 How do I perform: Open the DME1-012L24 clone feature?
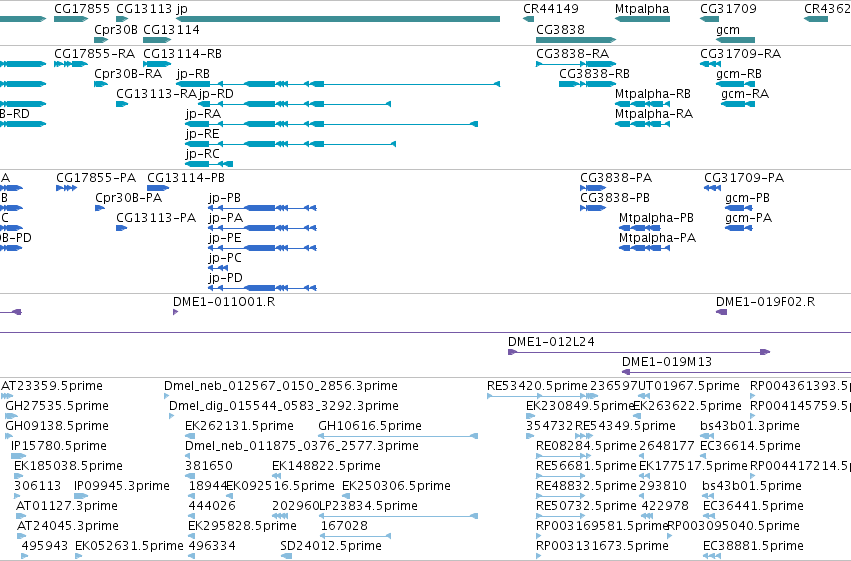(639, 352)
